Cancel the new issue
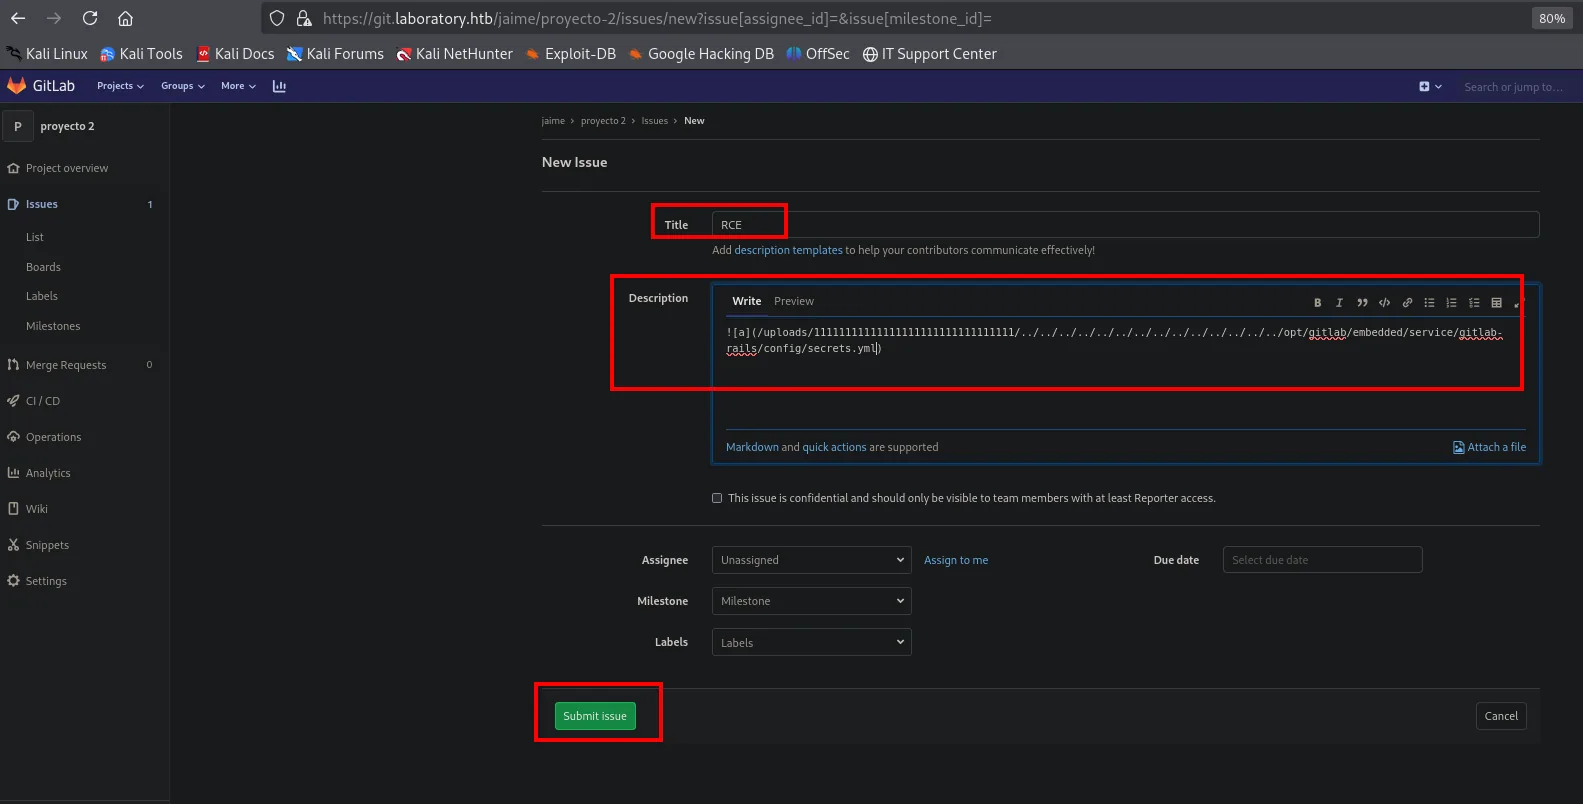The height and width of the screenshot is (804, 1583). coord(1501,716)
